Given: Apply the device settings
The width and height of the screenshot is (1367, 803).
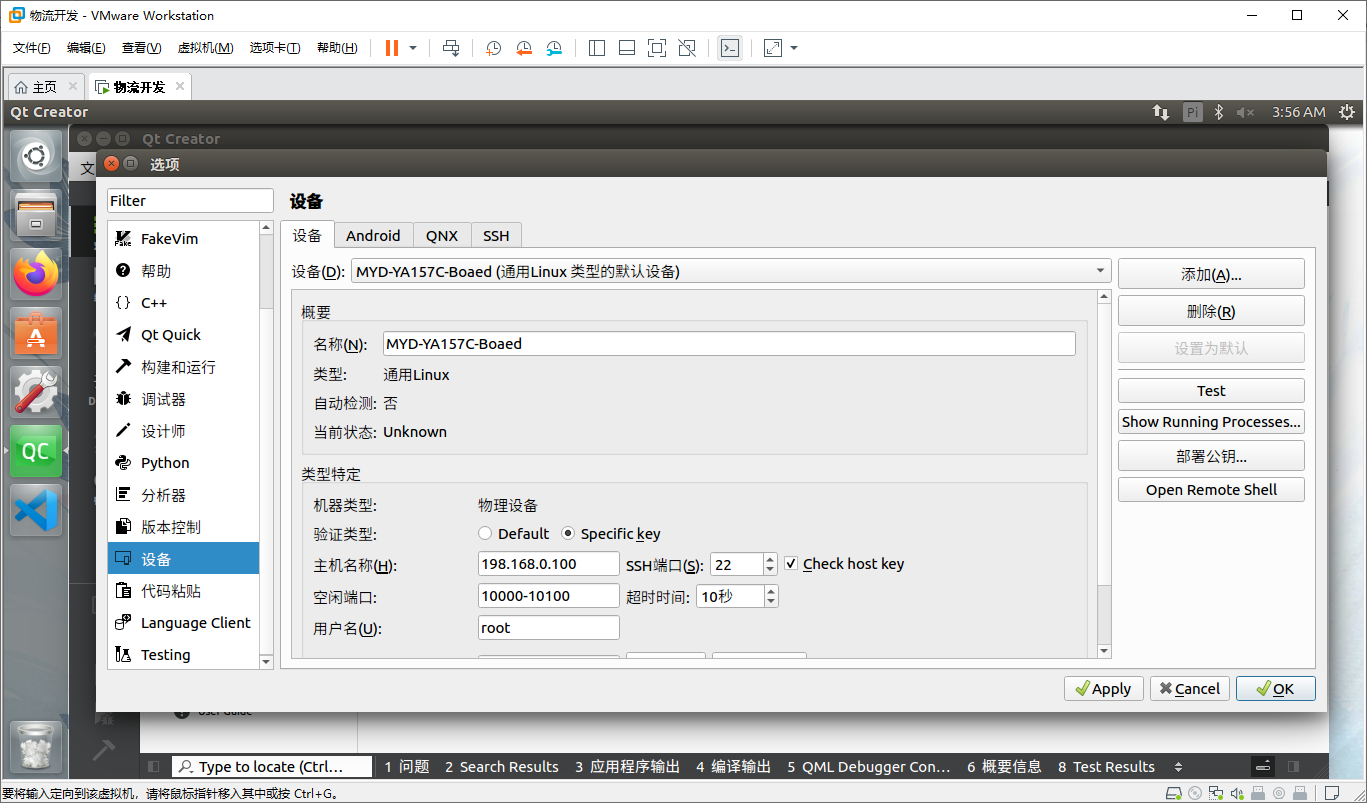Looking at the screenshot, I should click(1102, 689).
